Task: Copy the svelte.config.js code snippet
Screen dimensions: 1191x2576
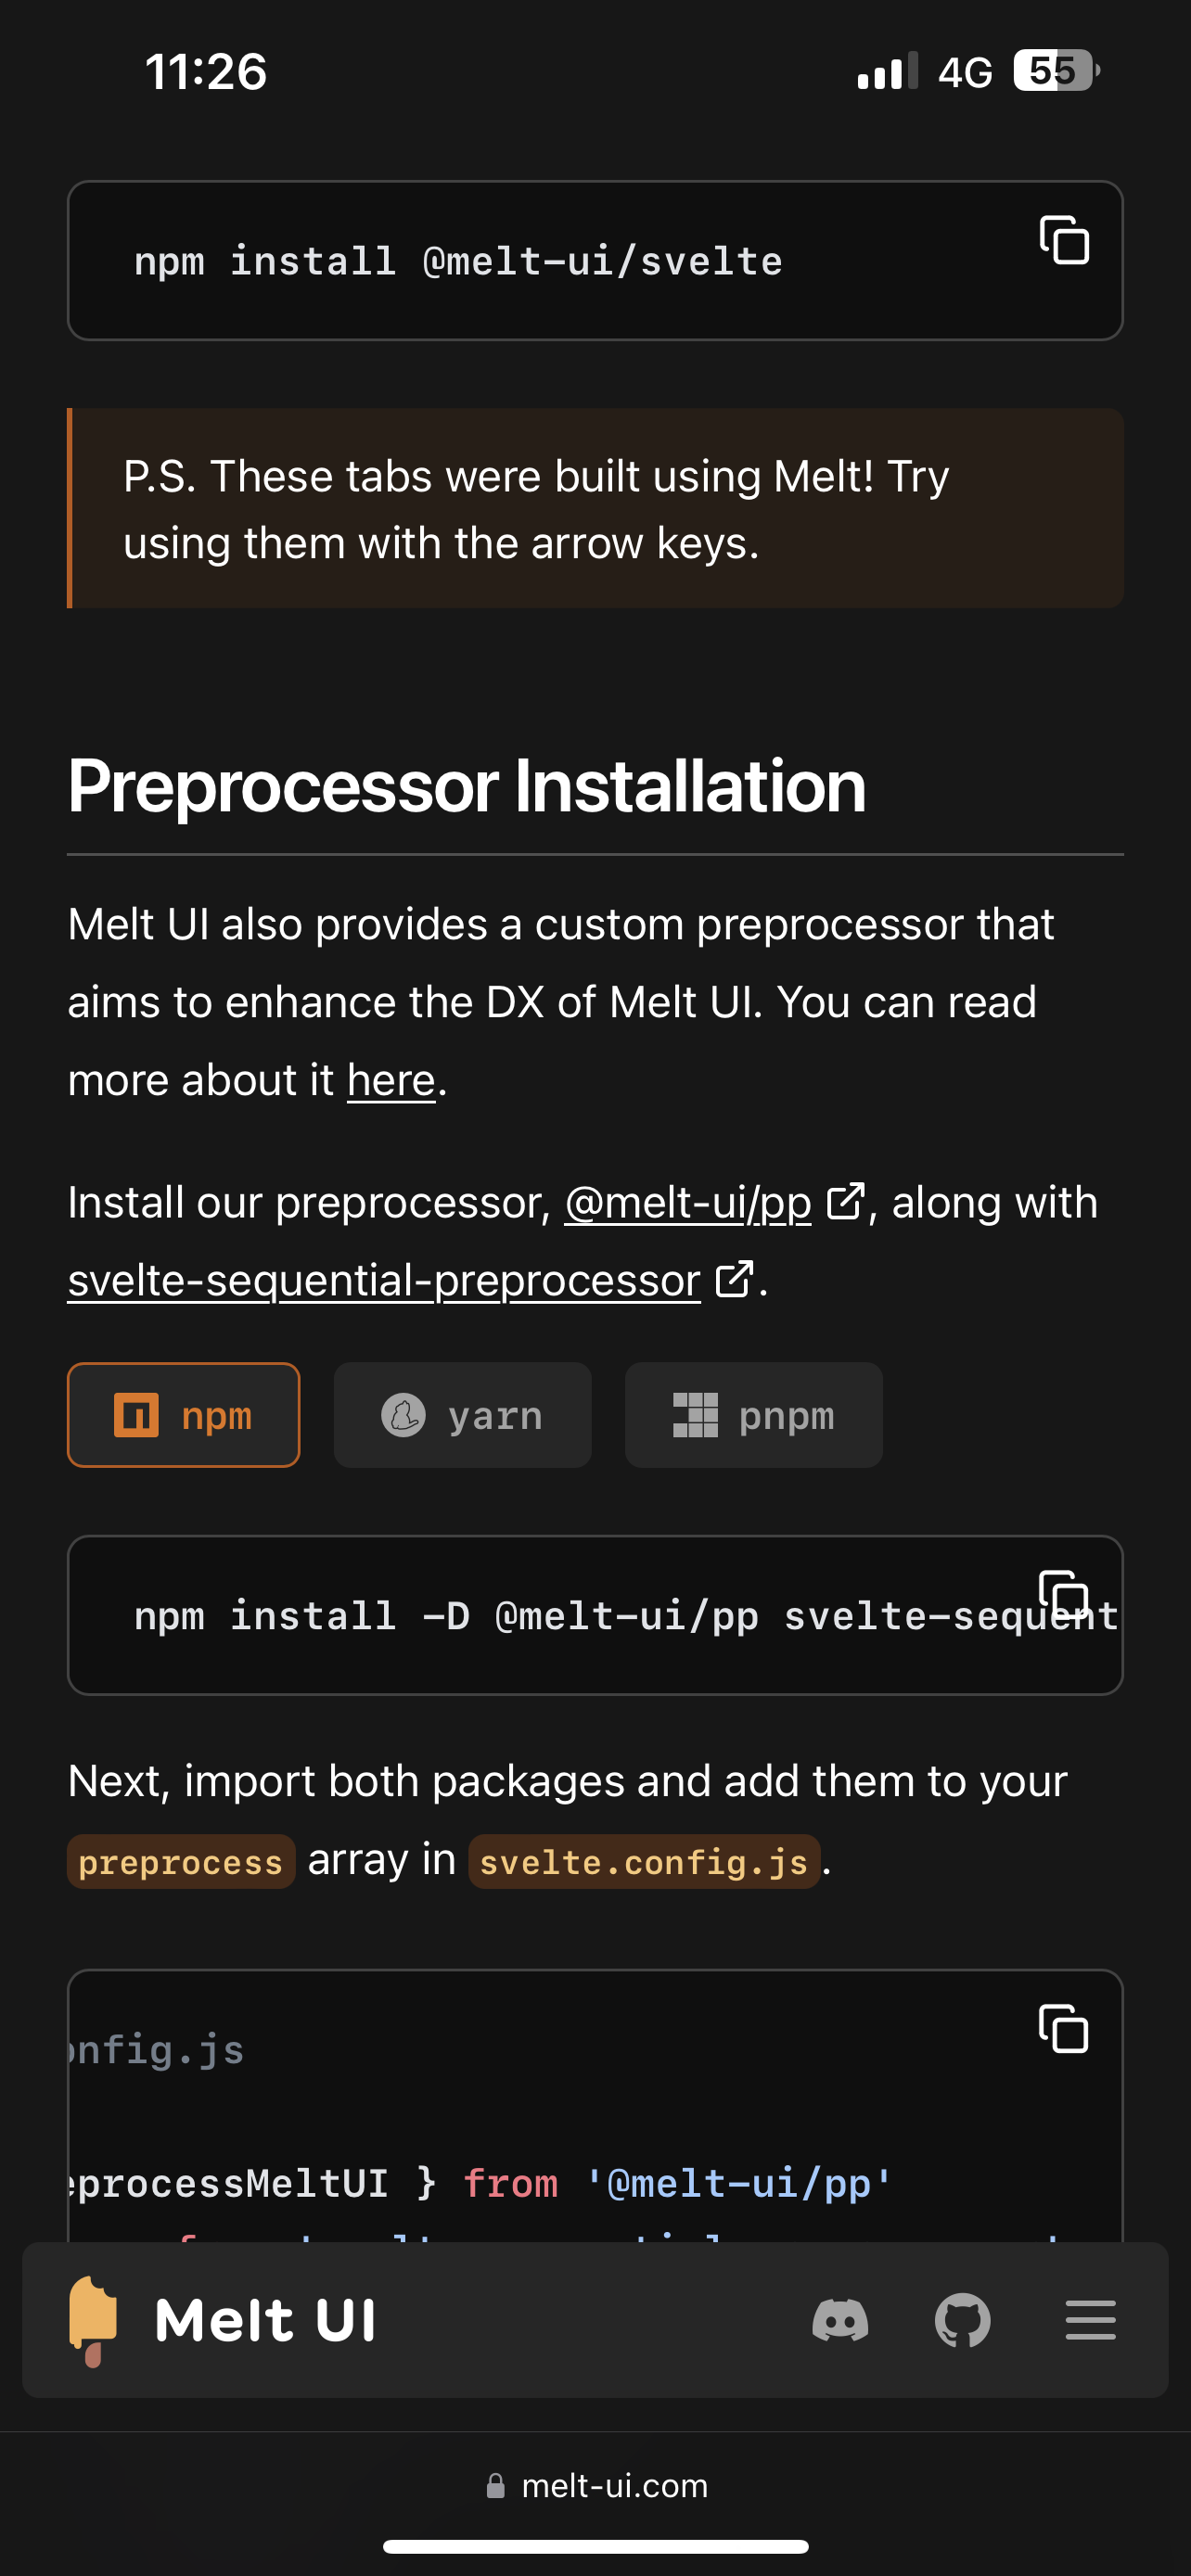Action: pos(1062,2030)
